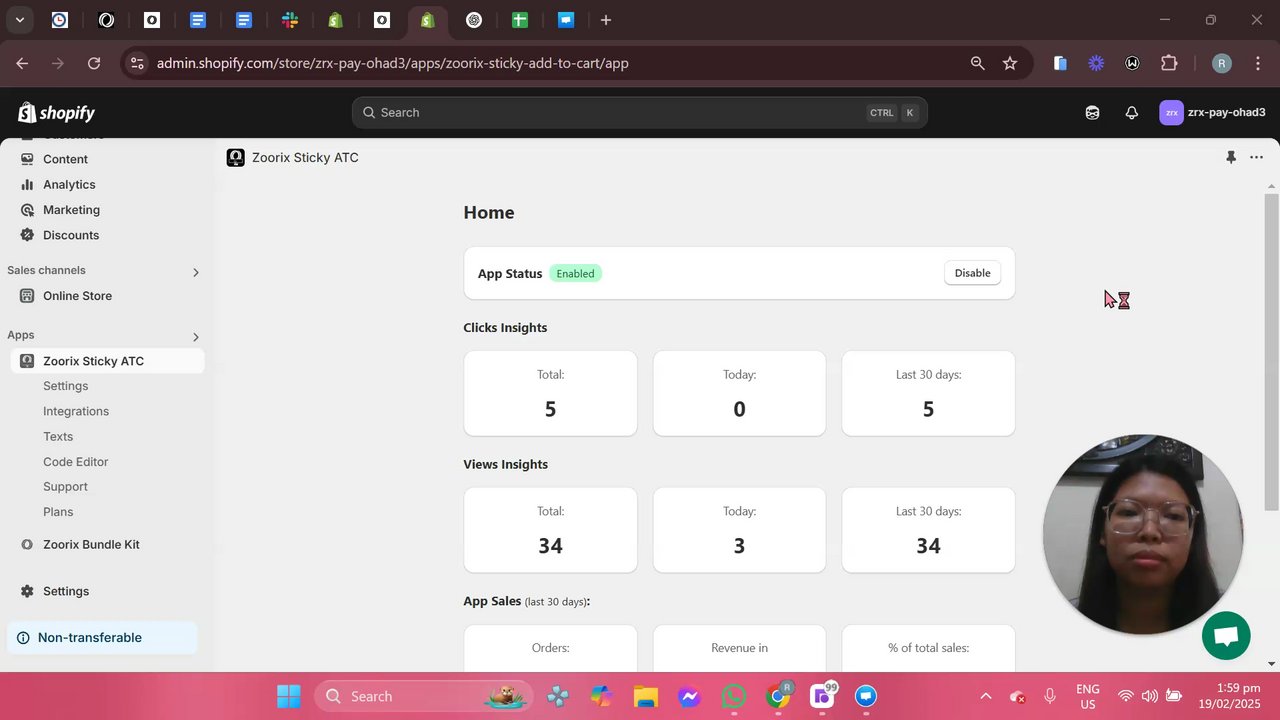
Task: Click the Views Last 30 days card
Action: point(928,530)
